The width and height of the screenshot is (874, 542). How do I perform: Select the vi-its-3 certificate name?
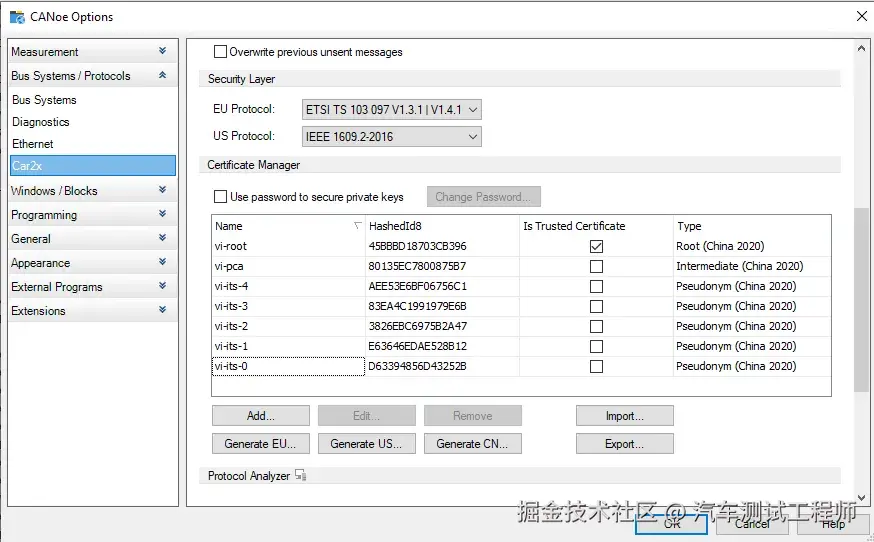pyautogui.click(x=231, y=307)
